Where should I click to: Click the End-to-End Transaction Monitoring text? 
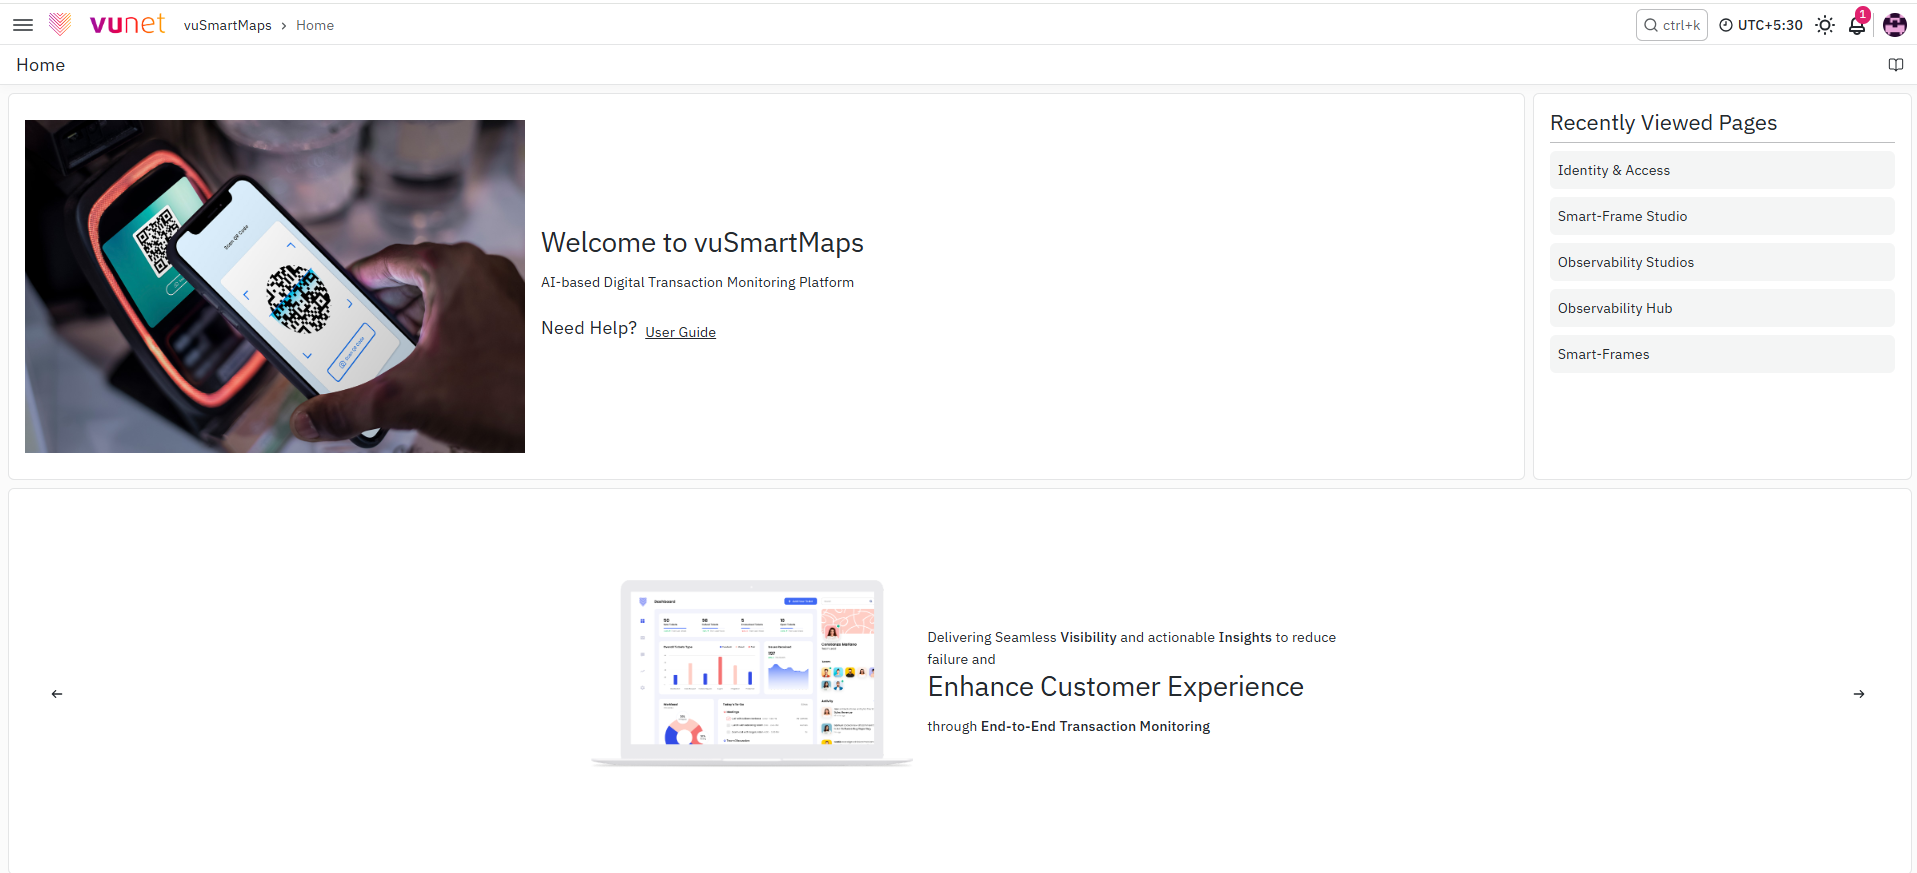1095,727
